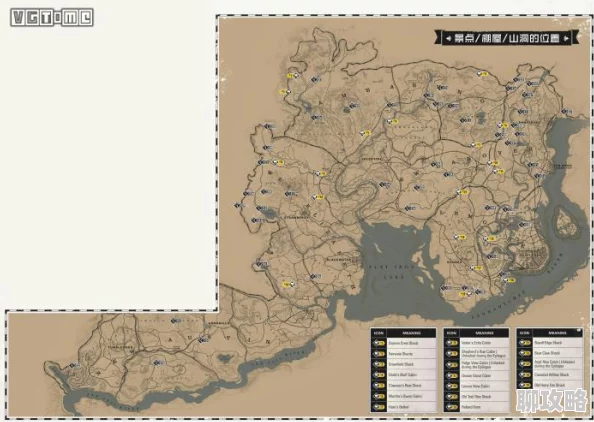The height and width of the screenshot is (422, 594).
Task: Click the icon beside Clawson's Rest Shack in legend
Action: [x=379, y=386]
